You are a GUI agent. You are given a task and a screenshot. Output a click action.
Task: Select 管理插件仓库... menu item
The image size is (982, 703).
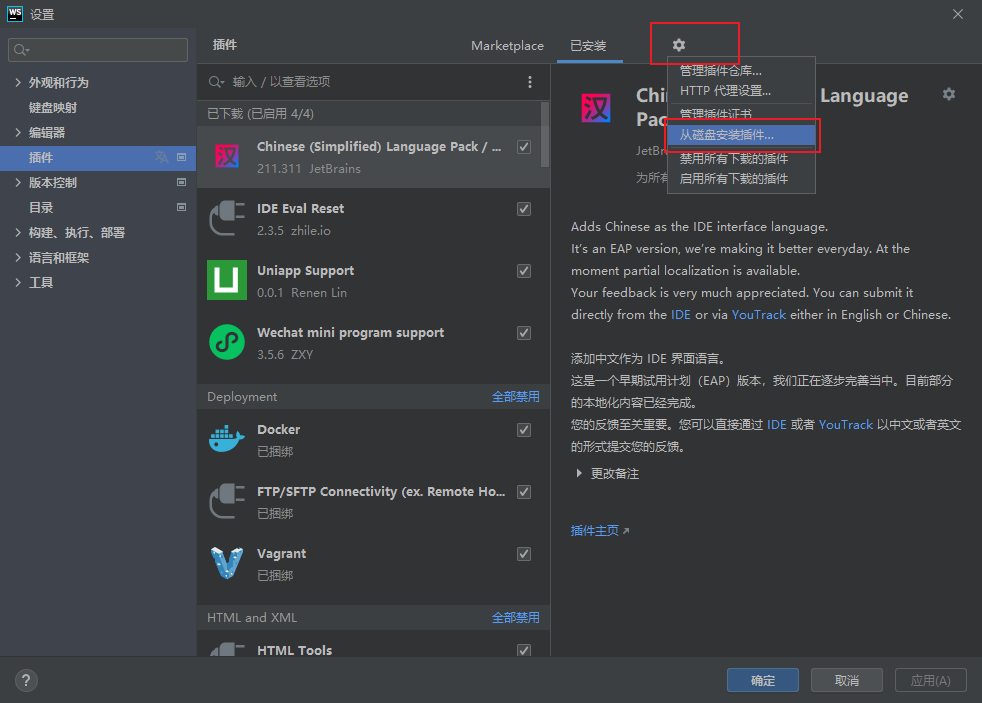[x=742, y=71]
